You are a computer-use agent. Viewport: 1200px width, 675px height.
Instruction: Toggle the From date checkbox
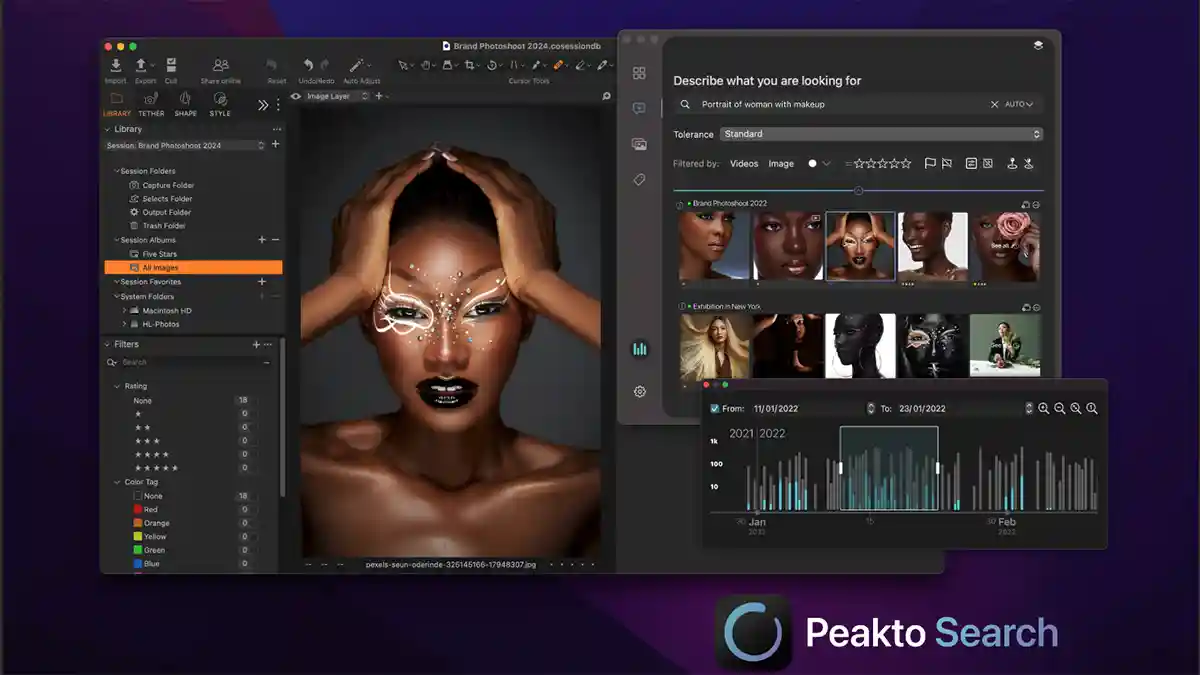click(714, 408)
